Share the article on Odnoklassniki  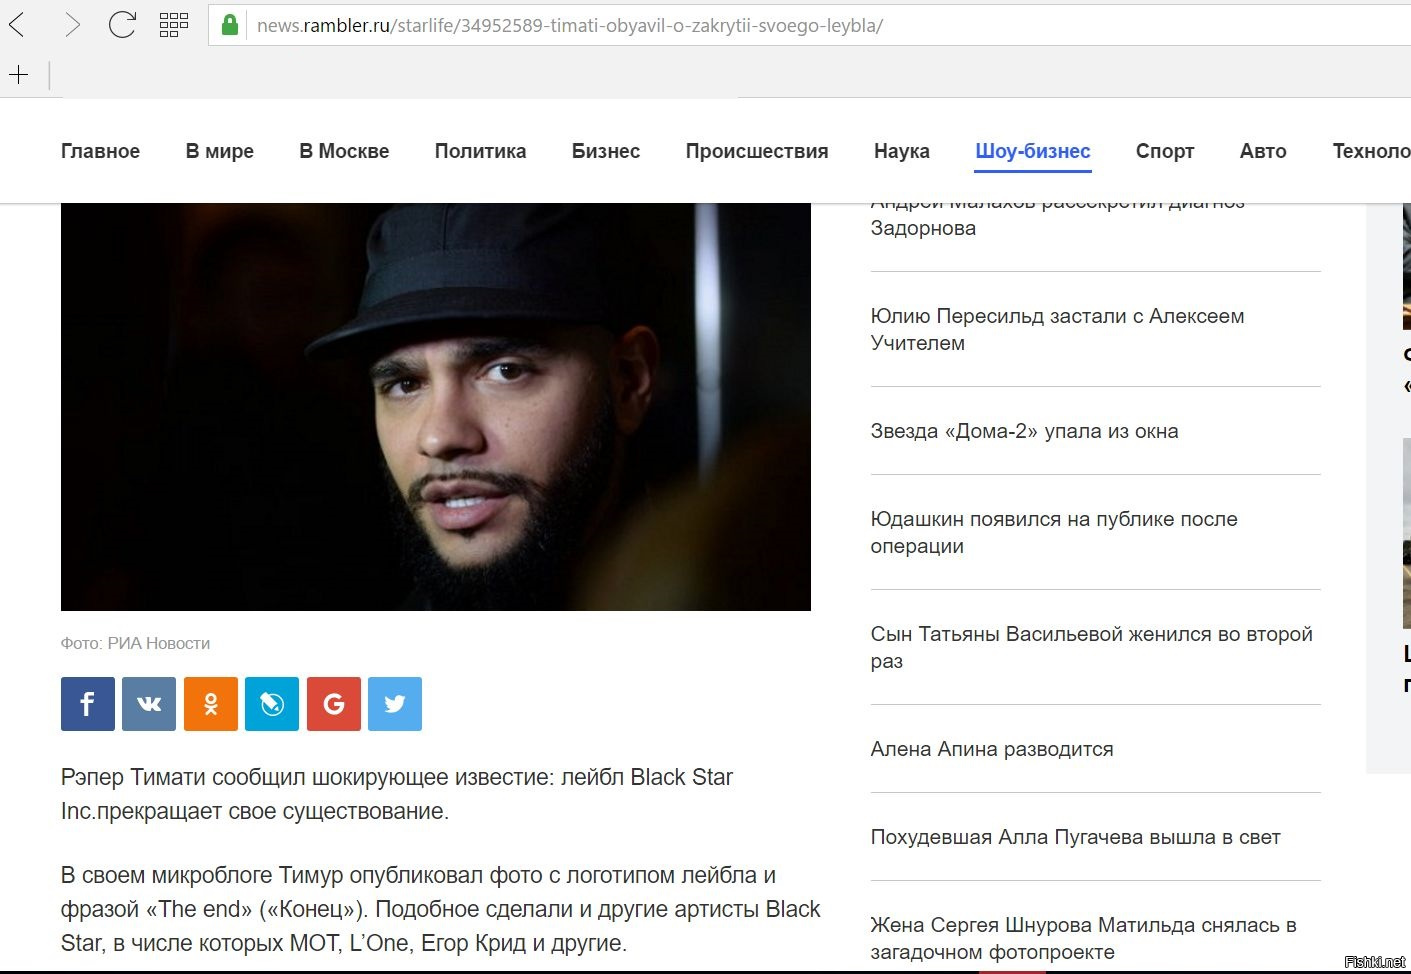tap(211, 704)
